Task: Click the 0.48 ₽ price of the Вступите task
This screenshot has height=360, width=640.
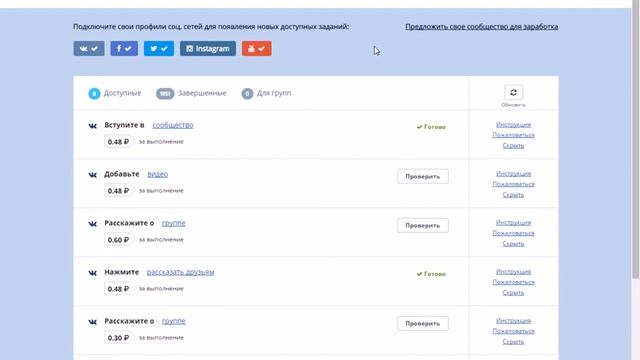Action: (x=118, y=142)
